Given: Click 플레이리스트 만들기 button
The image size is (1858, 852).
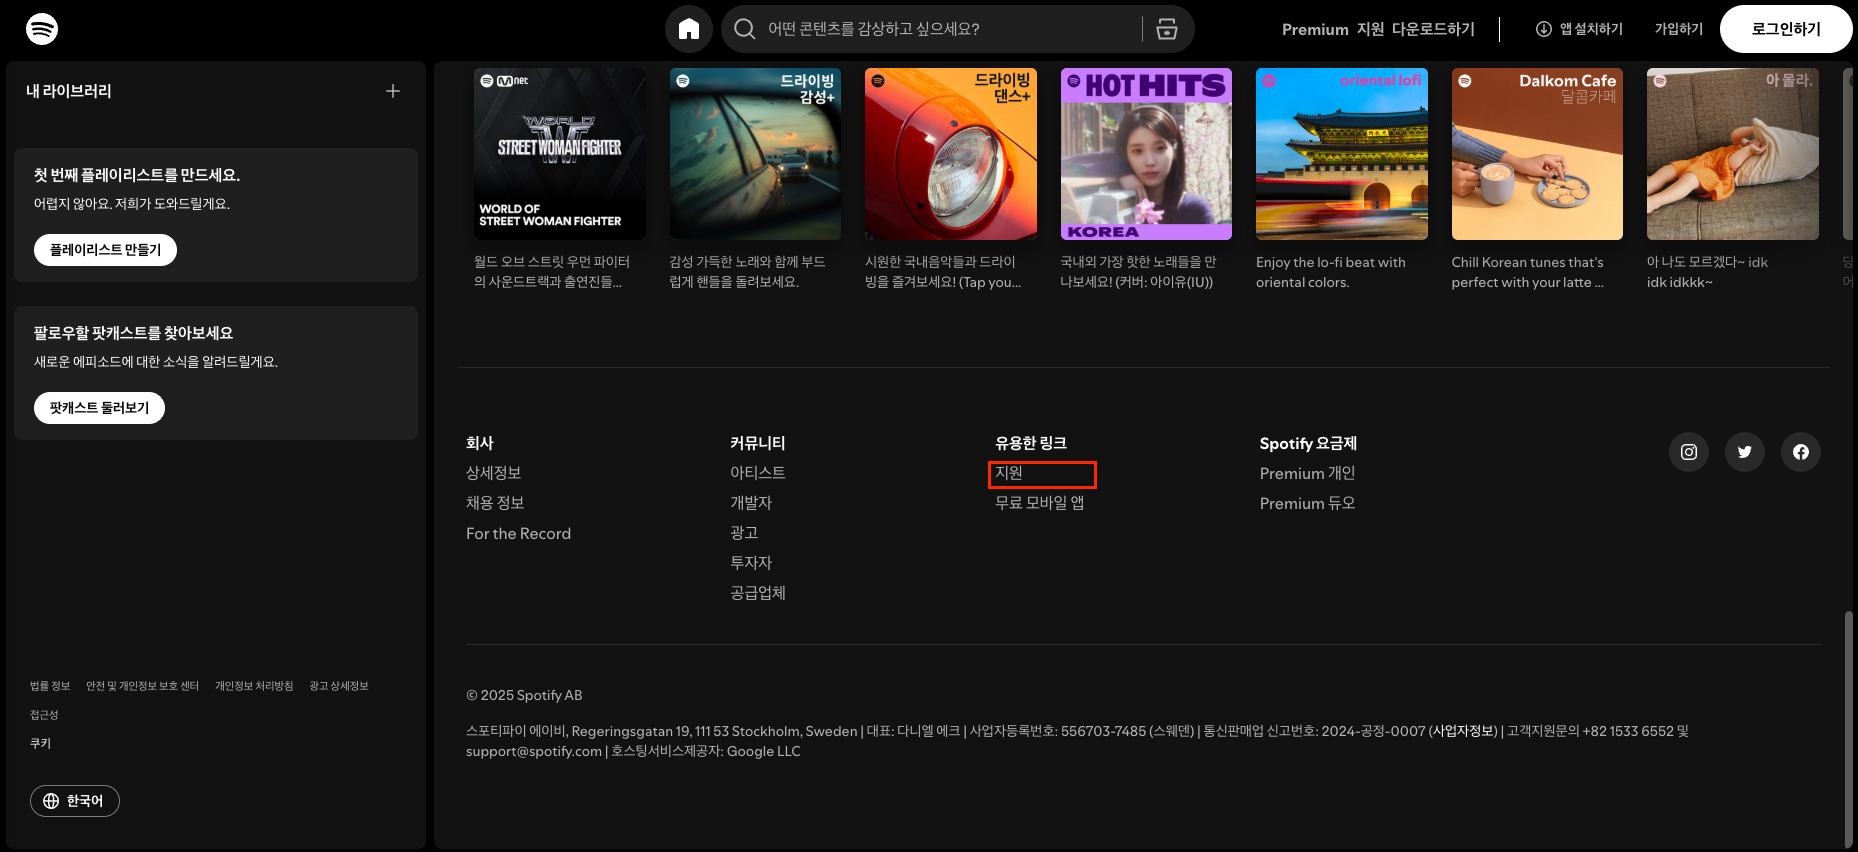Looking at the screenshot, I should [105, 250].
